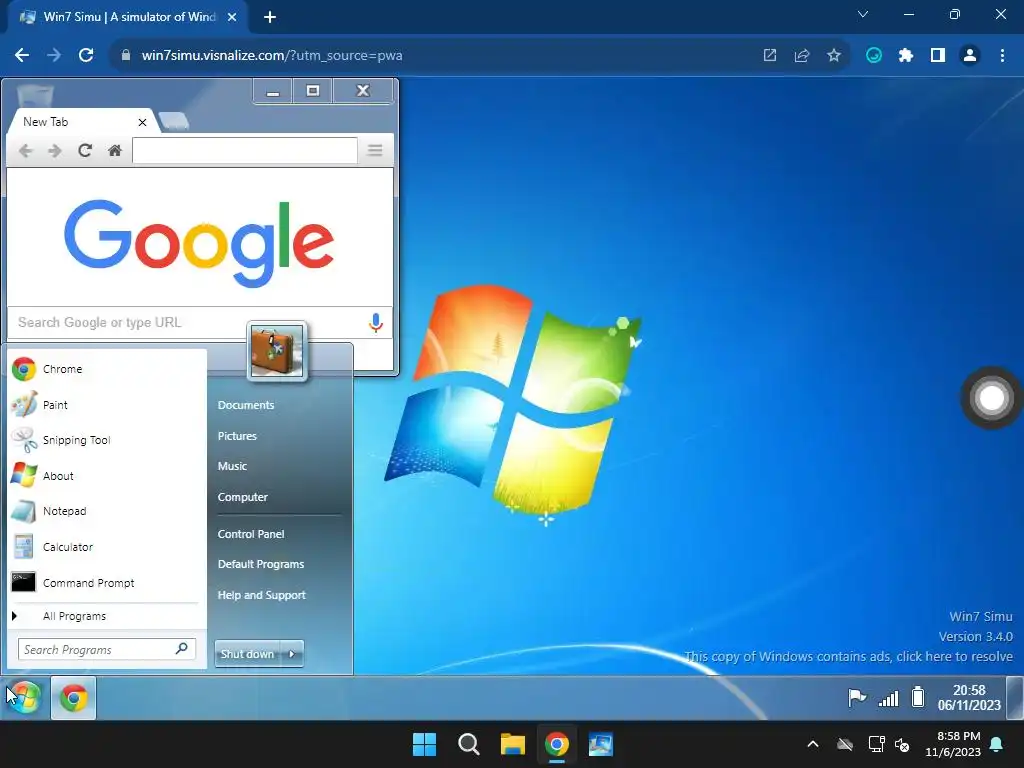Open the tab search chevron

tap(863, 14)
